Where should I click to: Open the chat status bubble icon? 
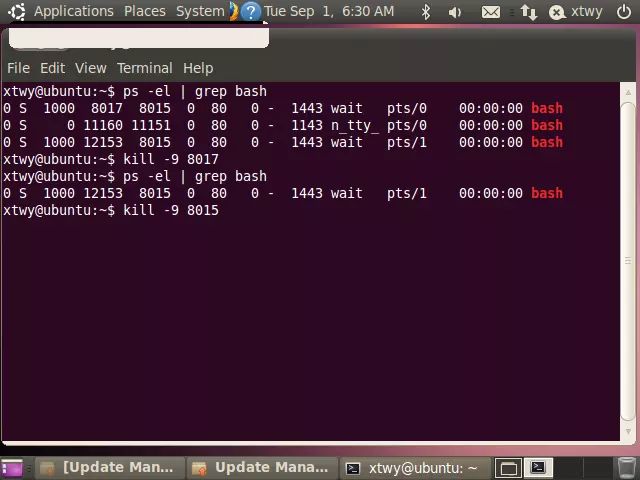point(557,12)
